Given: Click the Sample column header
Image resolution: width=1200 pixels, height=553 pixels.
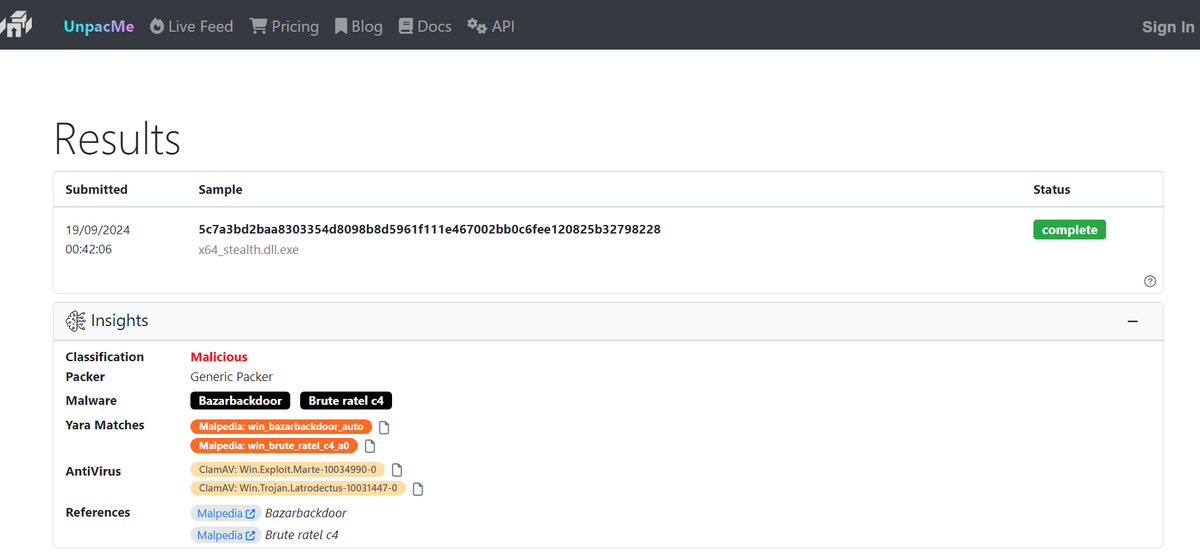Looking at the screenshot, I should (x=221, y=189).
